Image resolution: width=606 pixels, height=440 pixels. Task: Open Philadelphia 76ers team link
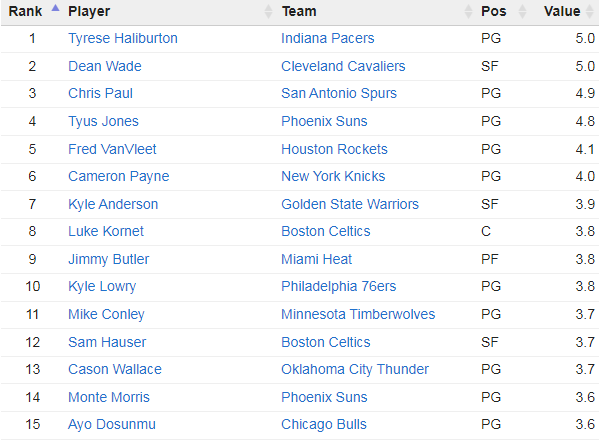pos(339,287)
